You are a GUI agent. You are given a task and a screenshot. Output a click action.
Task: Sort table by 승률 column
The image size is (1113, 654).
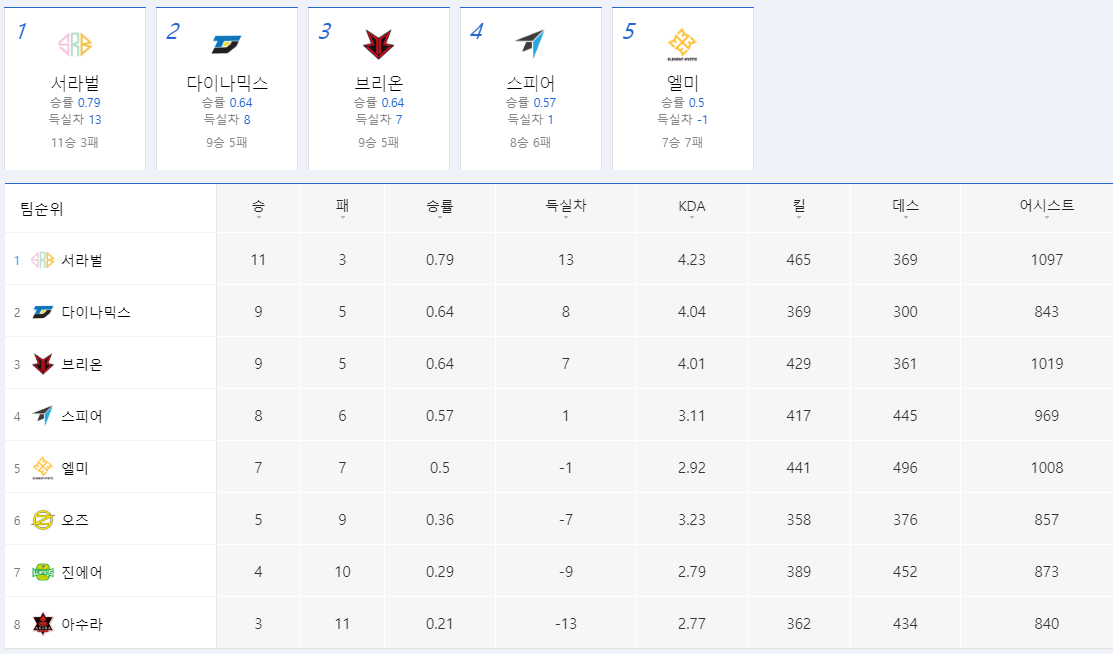click(439, 207)
